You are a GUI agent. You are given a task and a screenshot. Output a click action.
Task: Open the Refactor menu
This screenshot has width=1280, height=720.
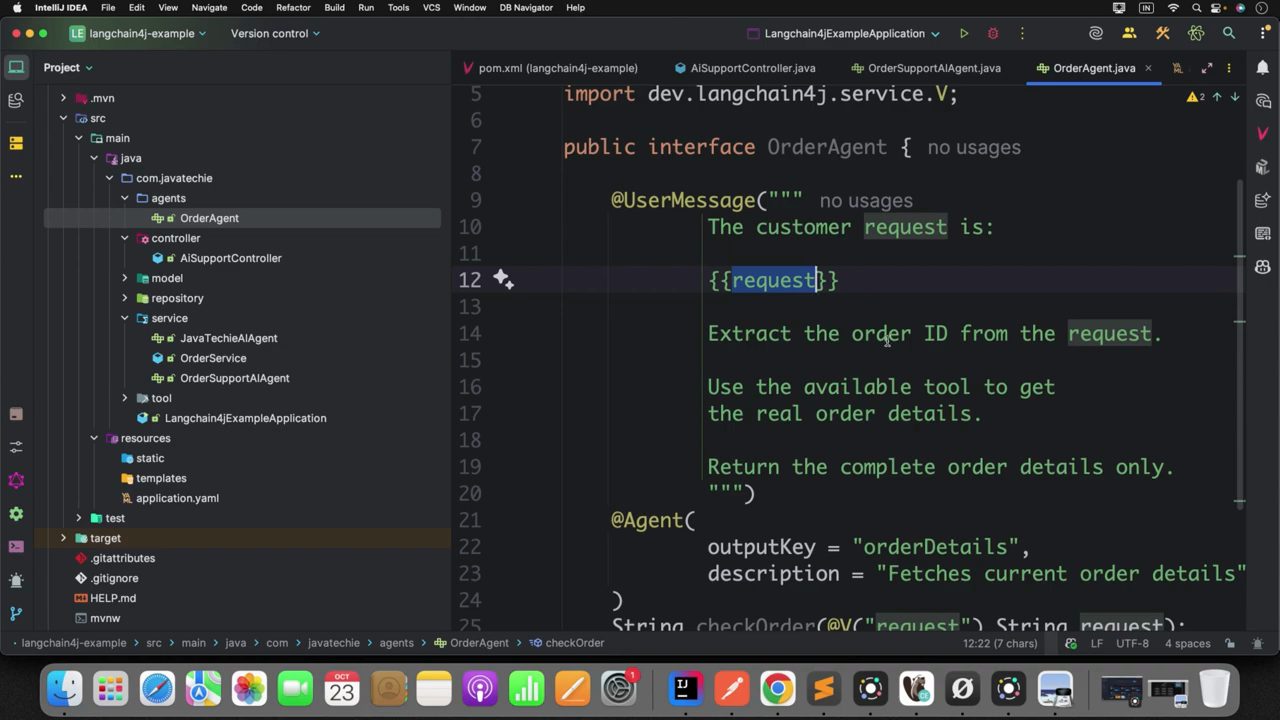tap(293, 7)
